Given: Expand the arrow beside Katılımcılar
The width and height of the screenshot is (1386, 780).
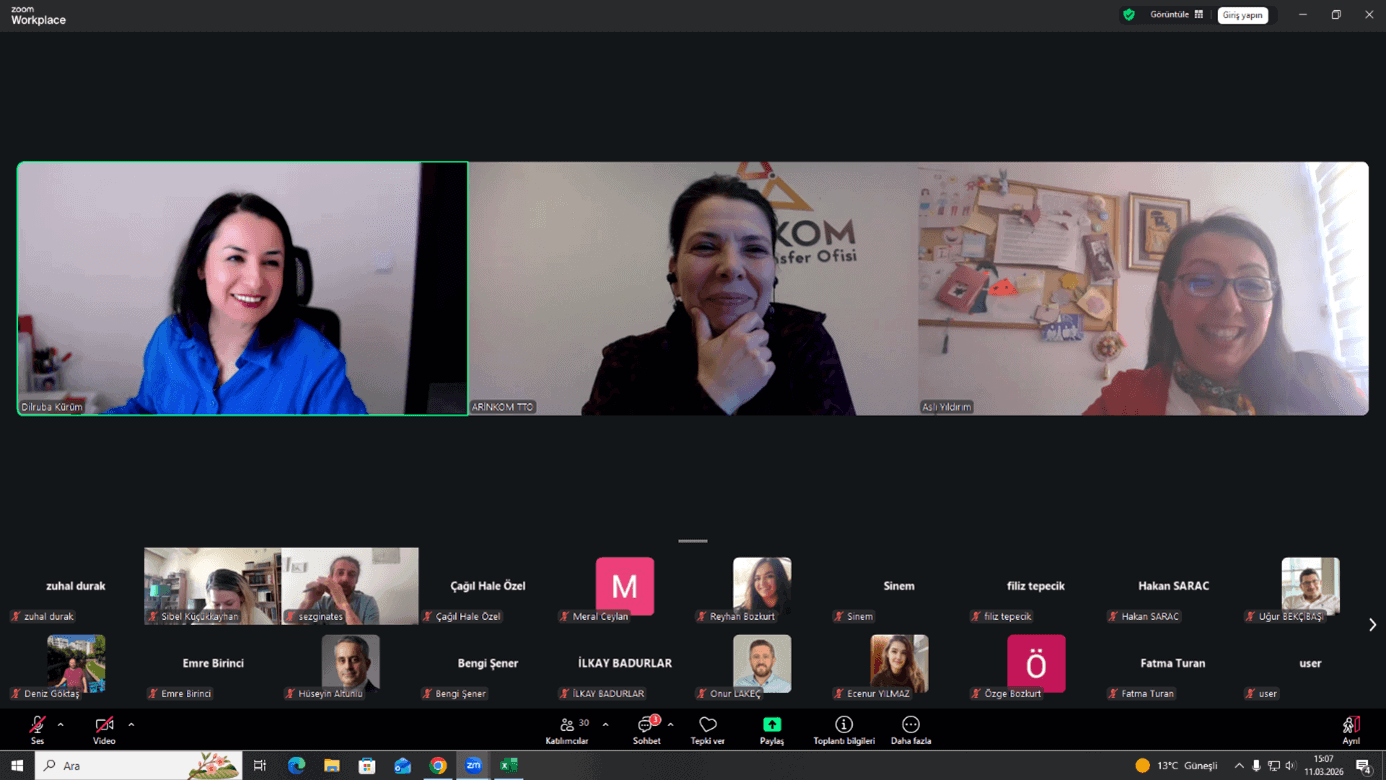Looking at the screenshot, I should (x=605, y=725).
